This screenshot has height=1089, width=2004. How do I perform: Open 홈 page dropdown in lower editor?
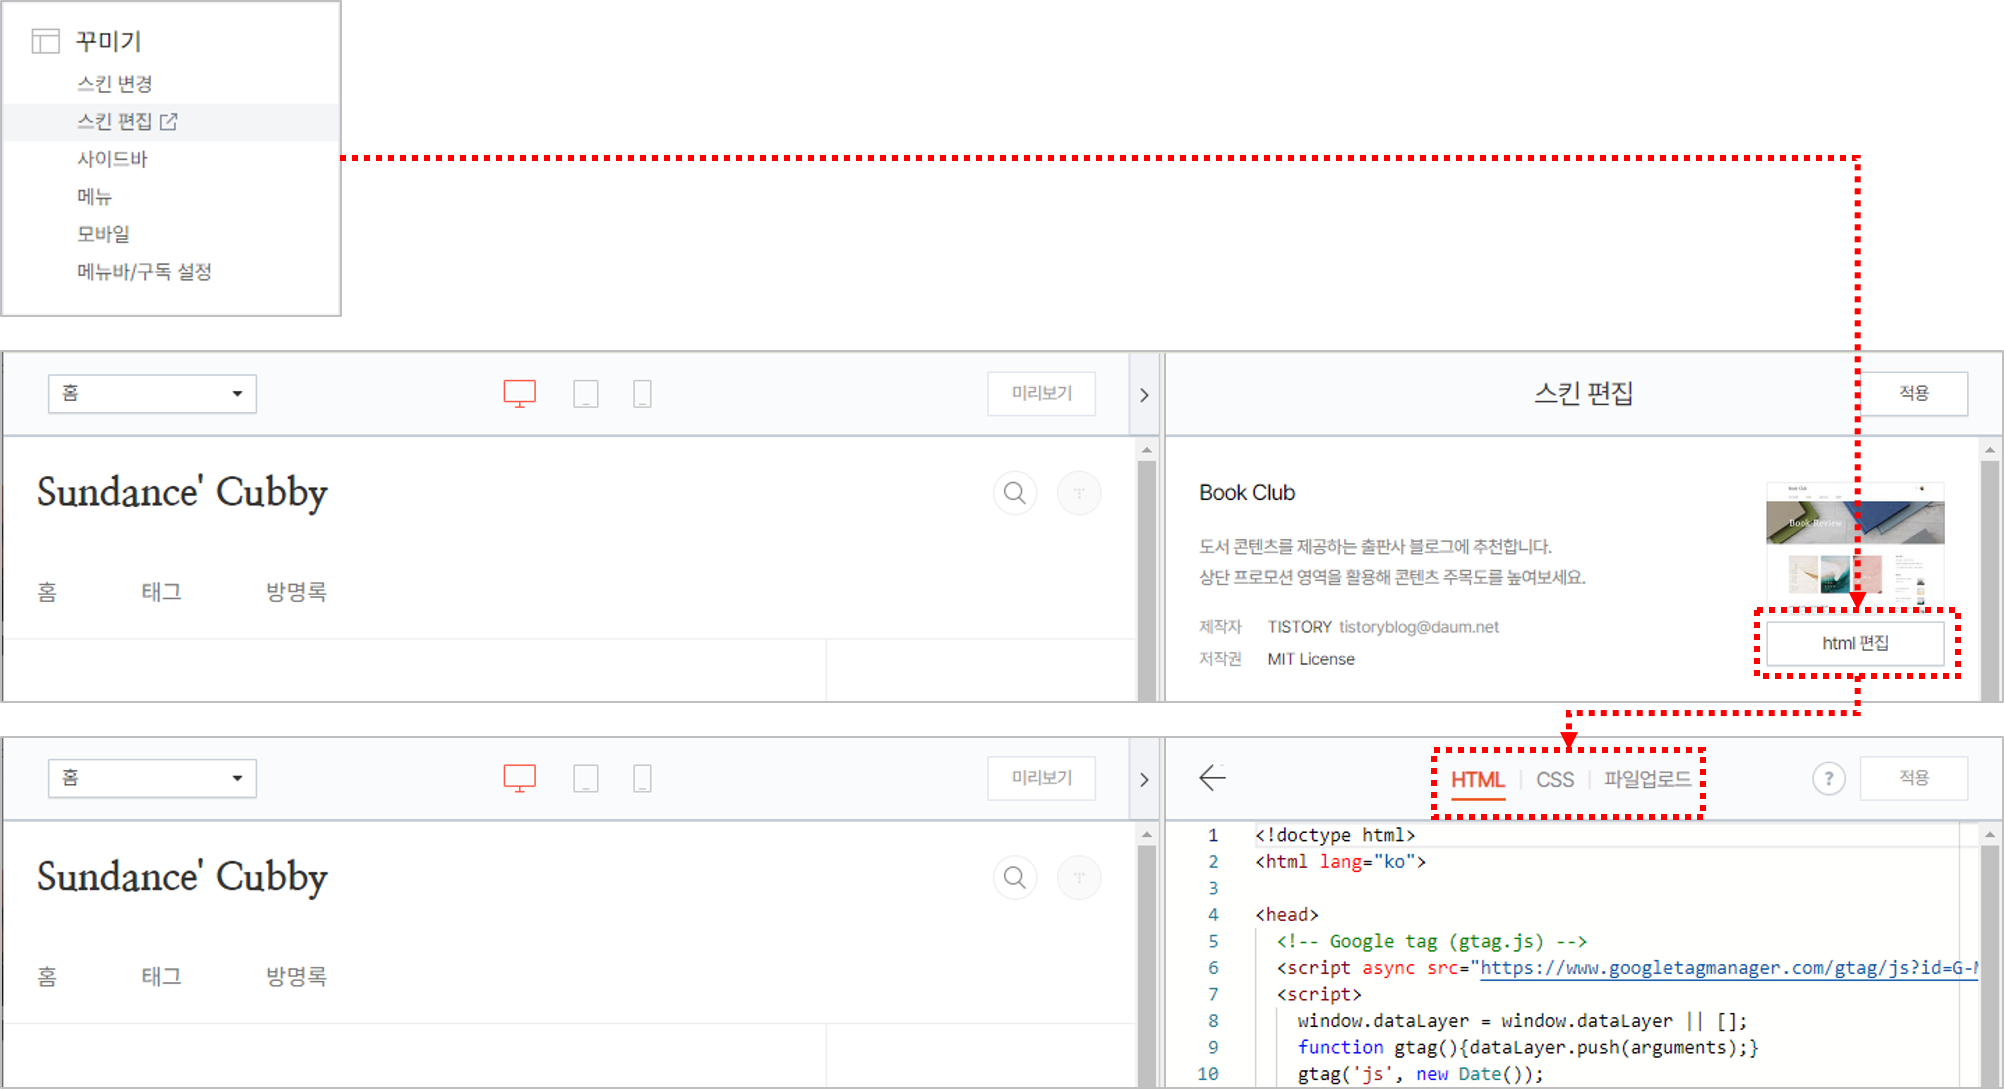(152, 778)
